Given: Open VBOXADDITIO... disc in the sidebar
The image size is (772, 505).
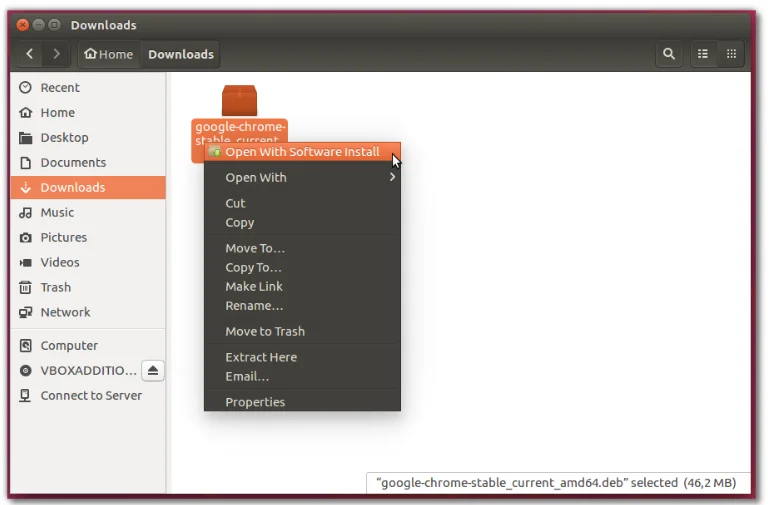Looking at the screenshot, I should coord(78,371).
